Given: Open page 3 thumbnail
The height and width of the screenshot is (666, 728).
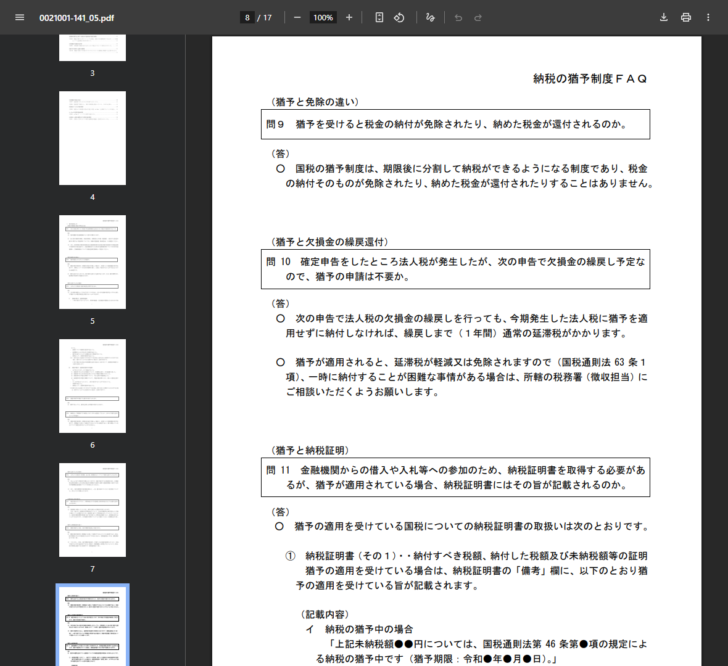Looking at the screenshot, I should (x=92, y=47).
